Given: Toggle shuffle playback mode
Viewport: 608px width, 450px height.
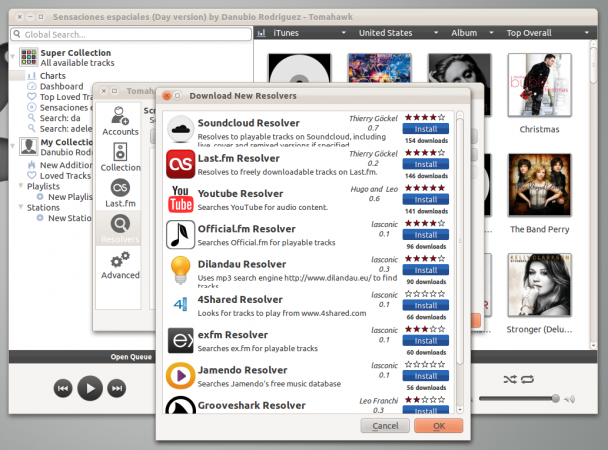Looking at the screenshot, I should click(510, 379).
